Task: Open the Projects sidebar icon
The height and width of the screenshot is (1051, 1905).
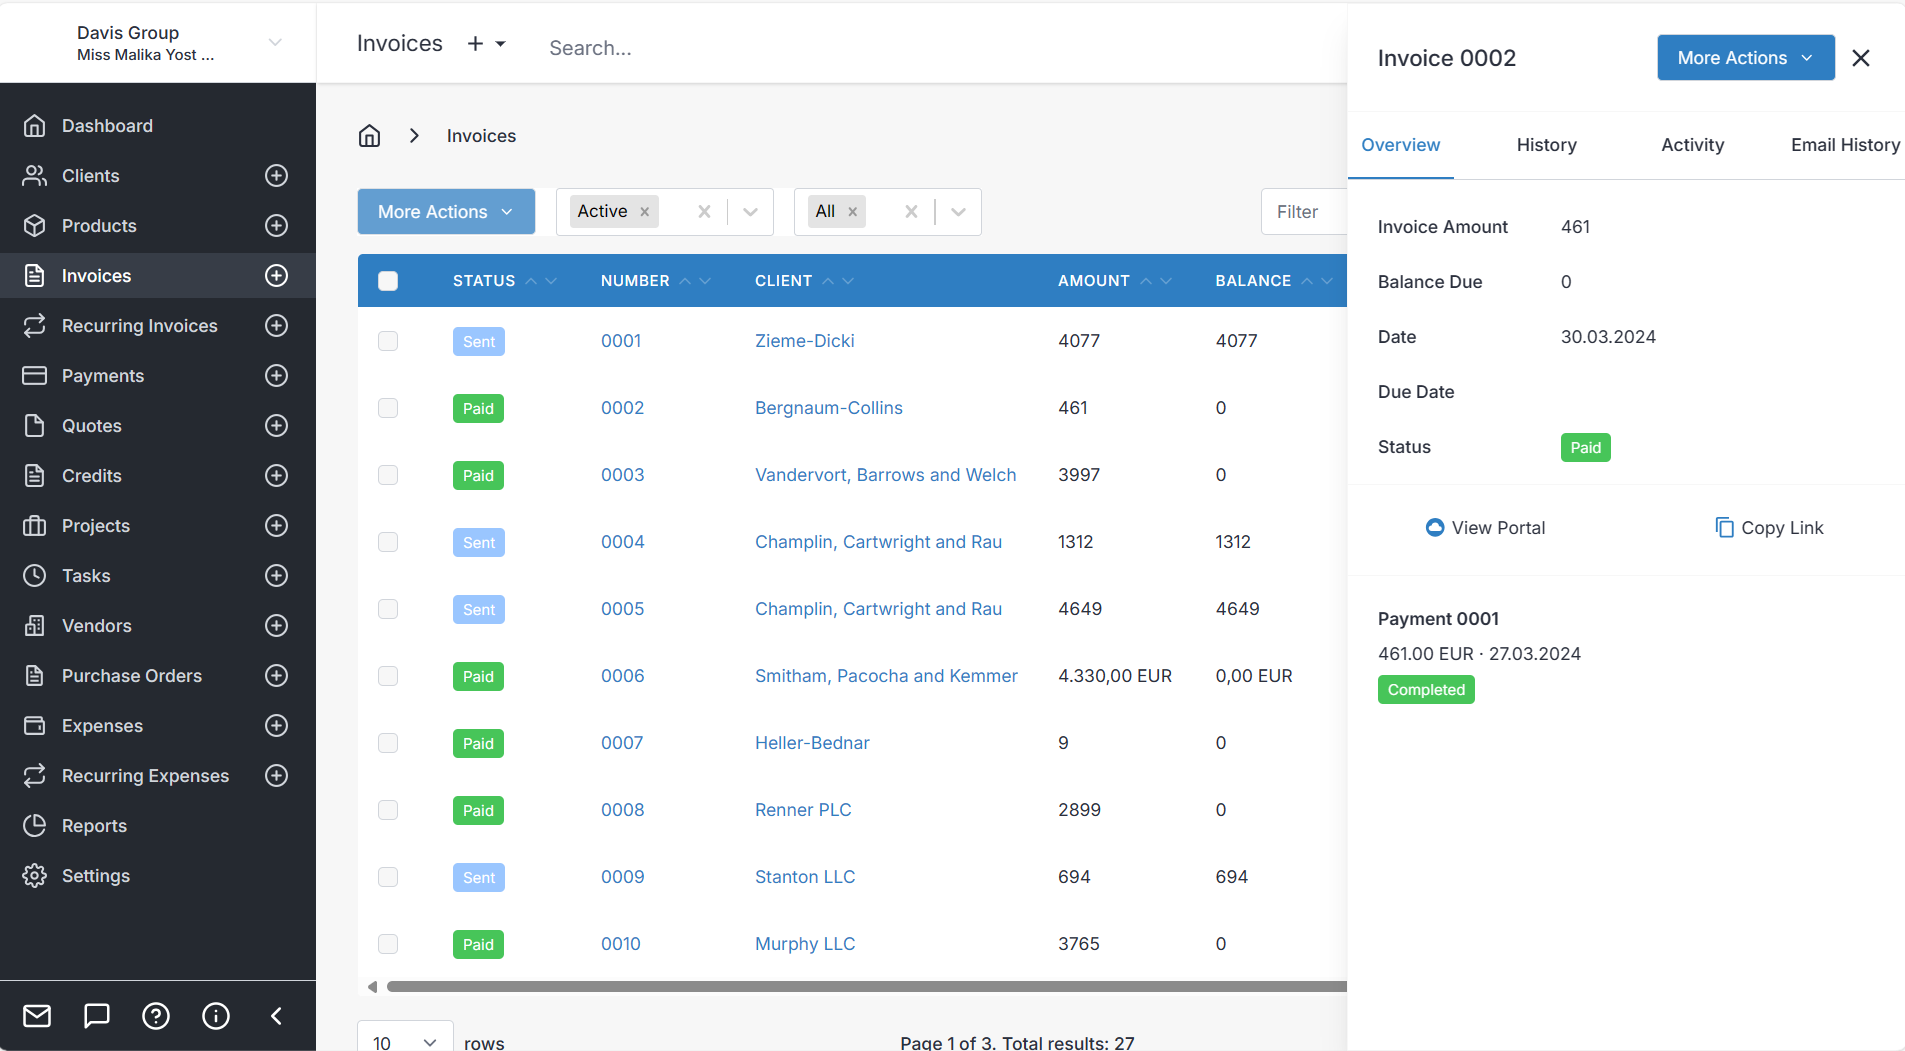Action: [34, 525]
